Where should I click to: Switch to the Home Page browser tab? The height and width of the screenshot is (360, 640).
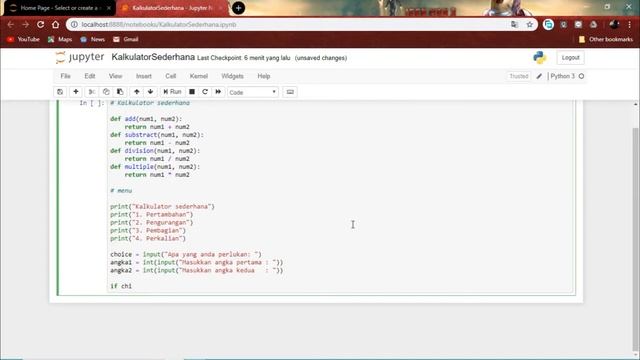click(x=59, y=8)
